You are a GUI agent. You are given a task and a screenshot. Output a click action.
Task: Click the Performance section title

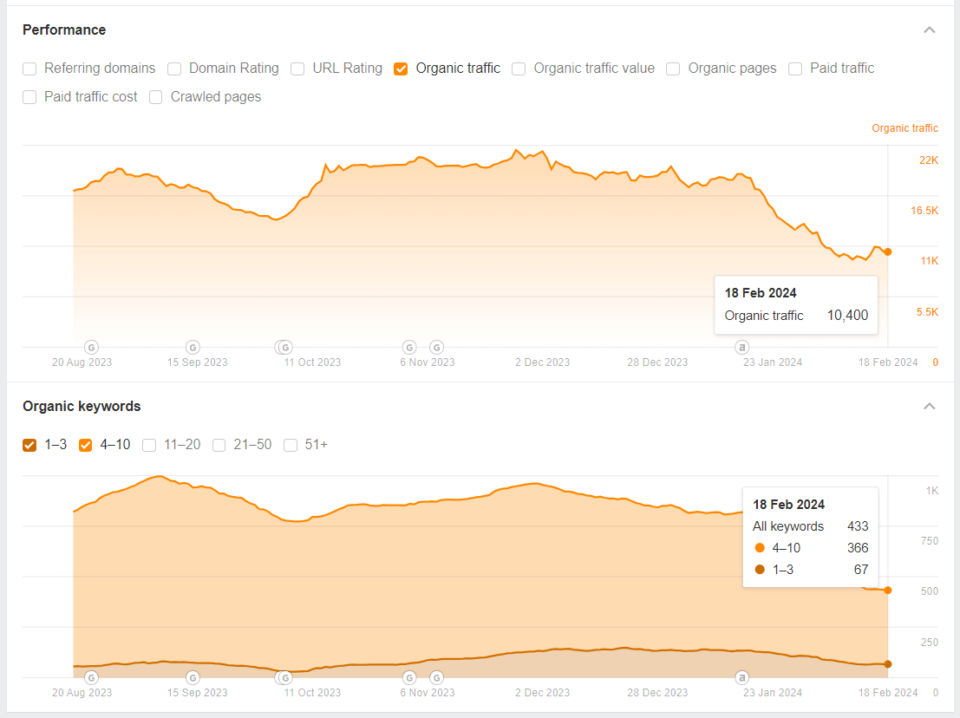click(x=64, y=29)
